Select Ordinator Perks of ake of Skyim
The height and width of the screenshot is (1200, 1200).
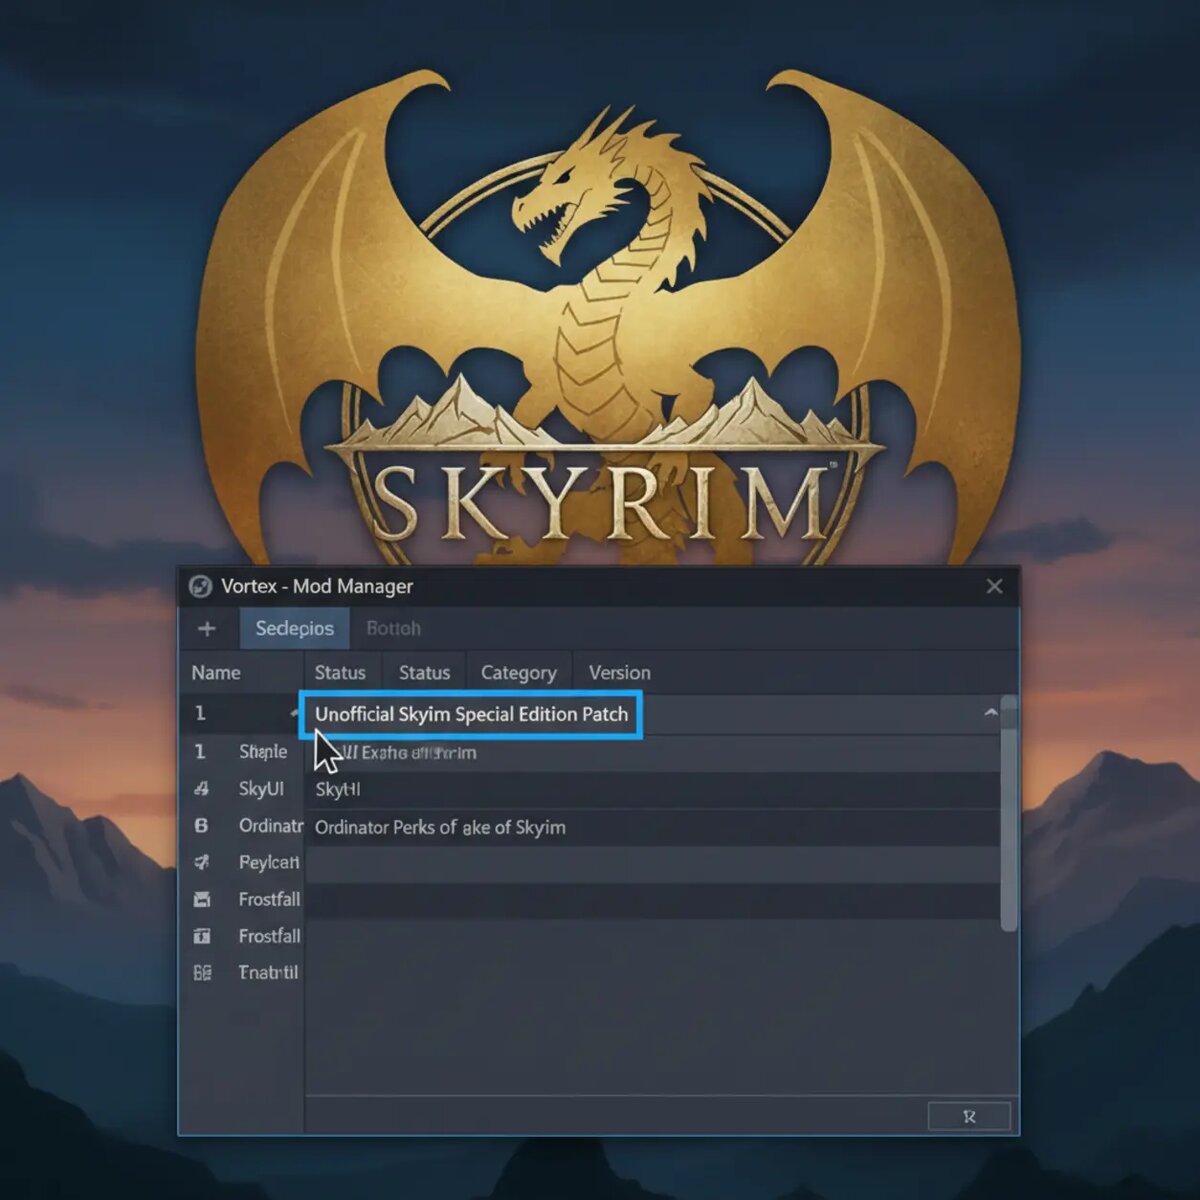652,828
